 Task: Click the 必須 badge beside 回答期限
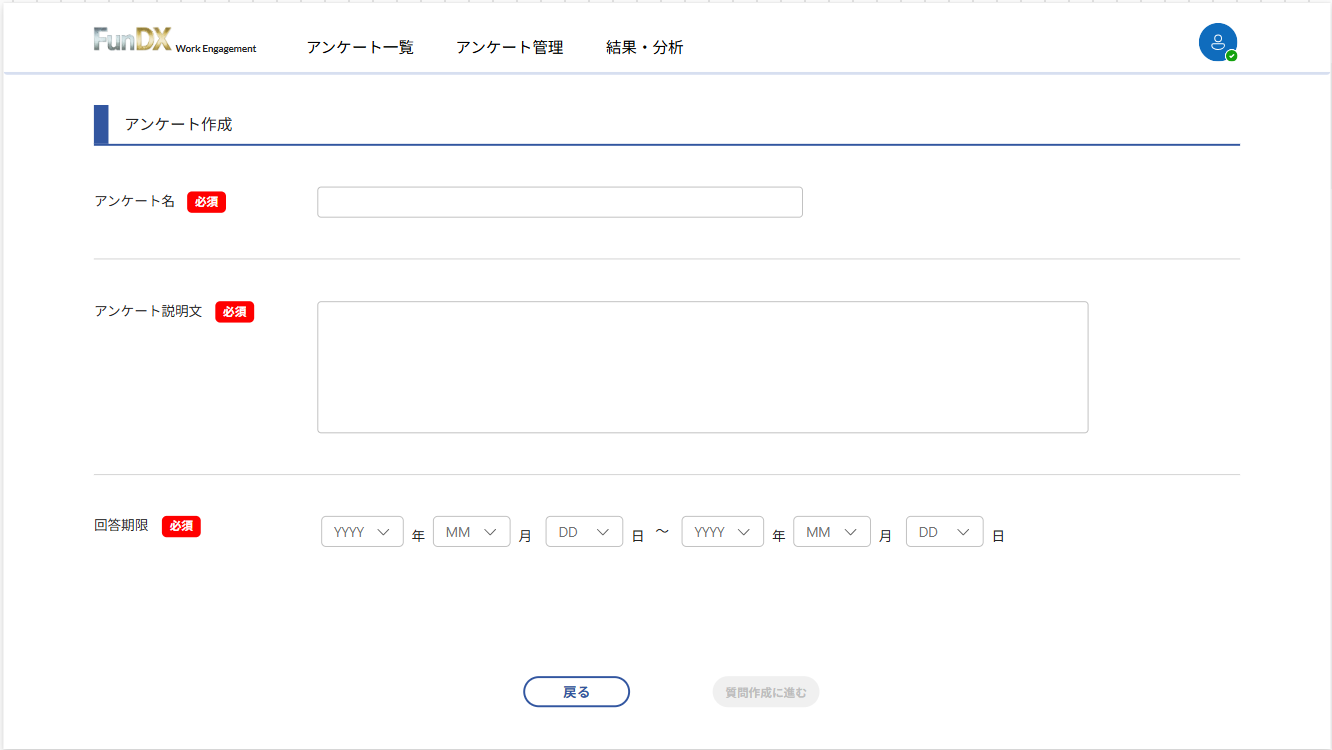181,526
